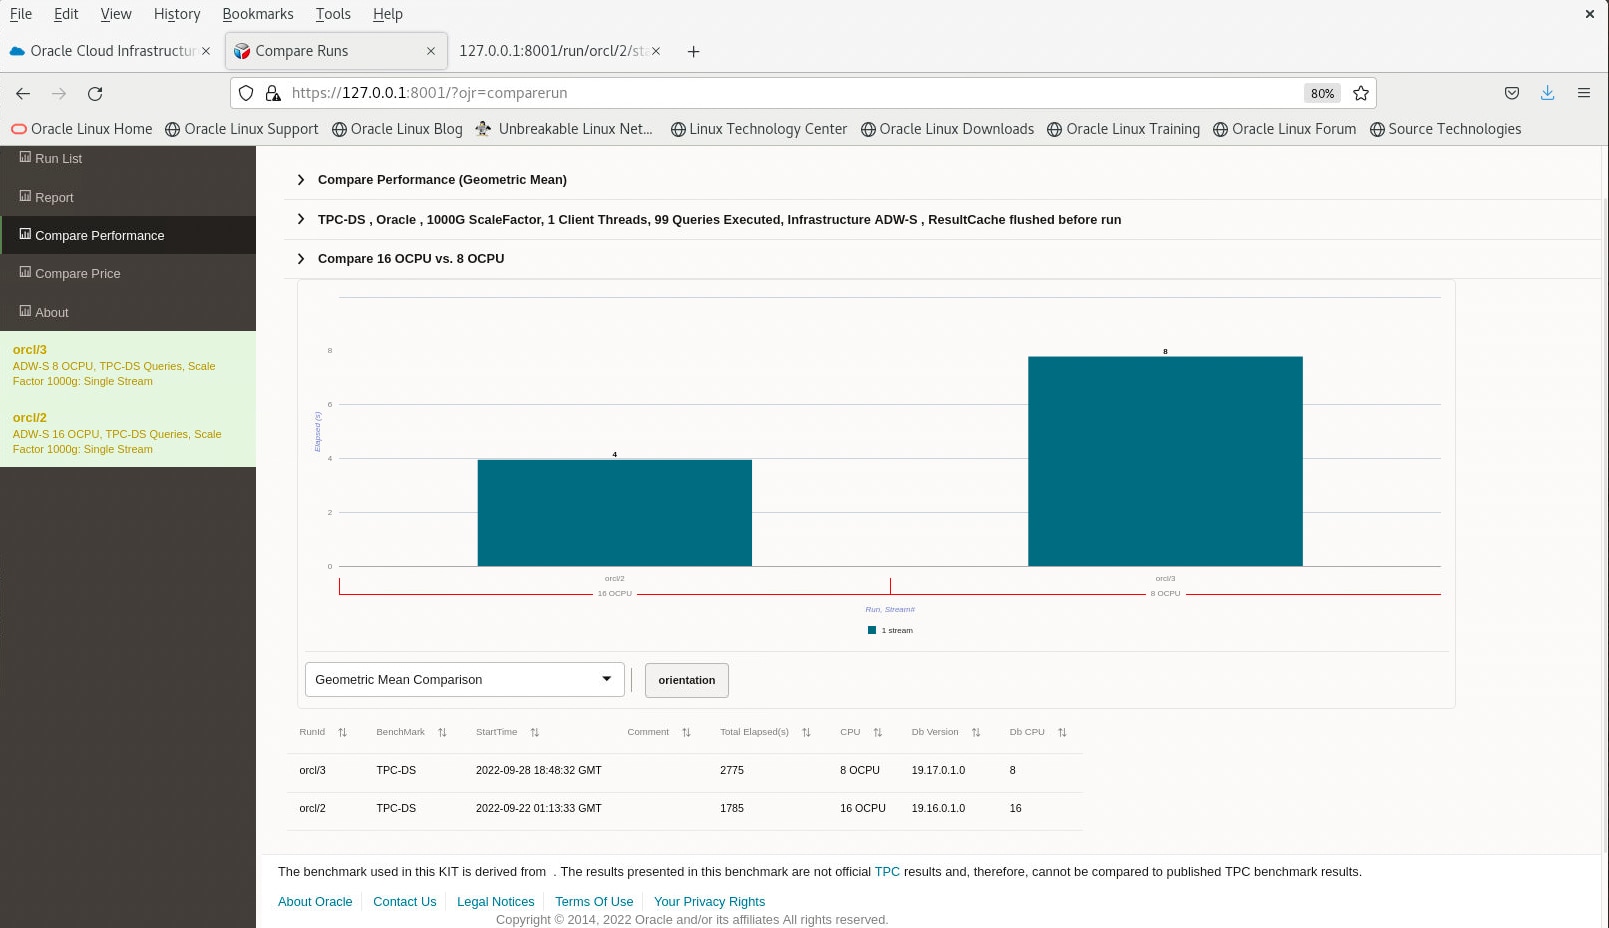1609x928 pixels.
Task: Sort table by RunId arrows
Action: (x=342, y=733)
